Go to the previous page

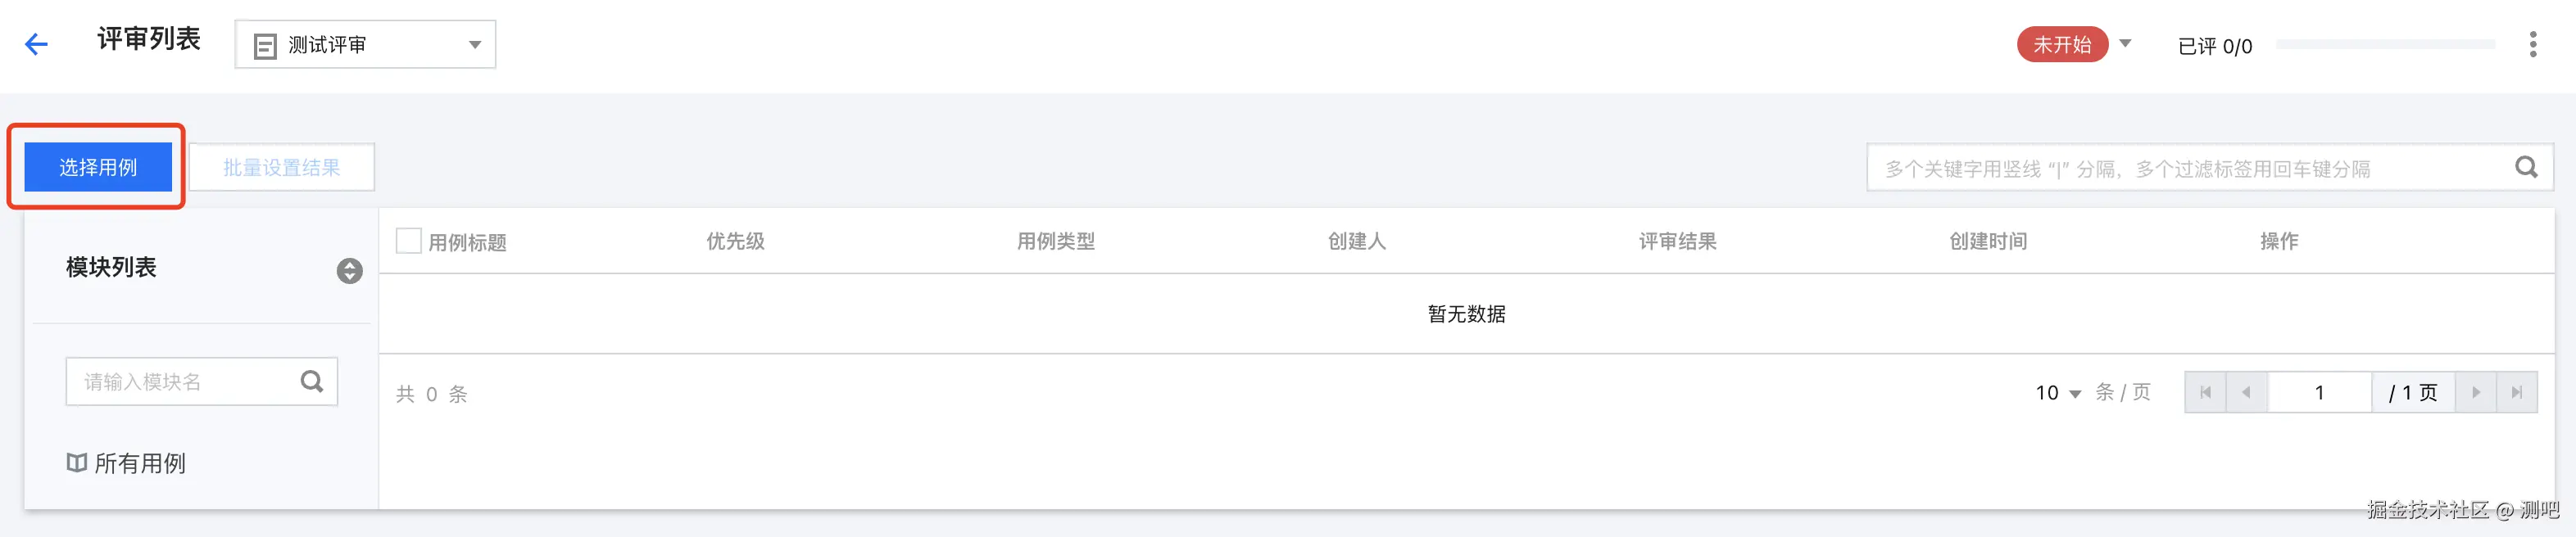tap(2246, 392)
